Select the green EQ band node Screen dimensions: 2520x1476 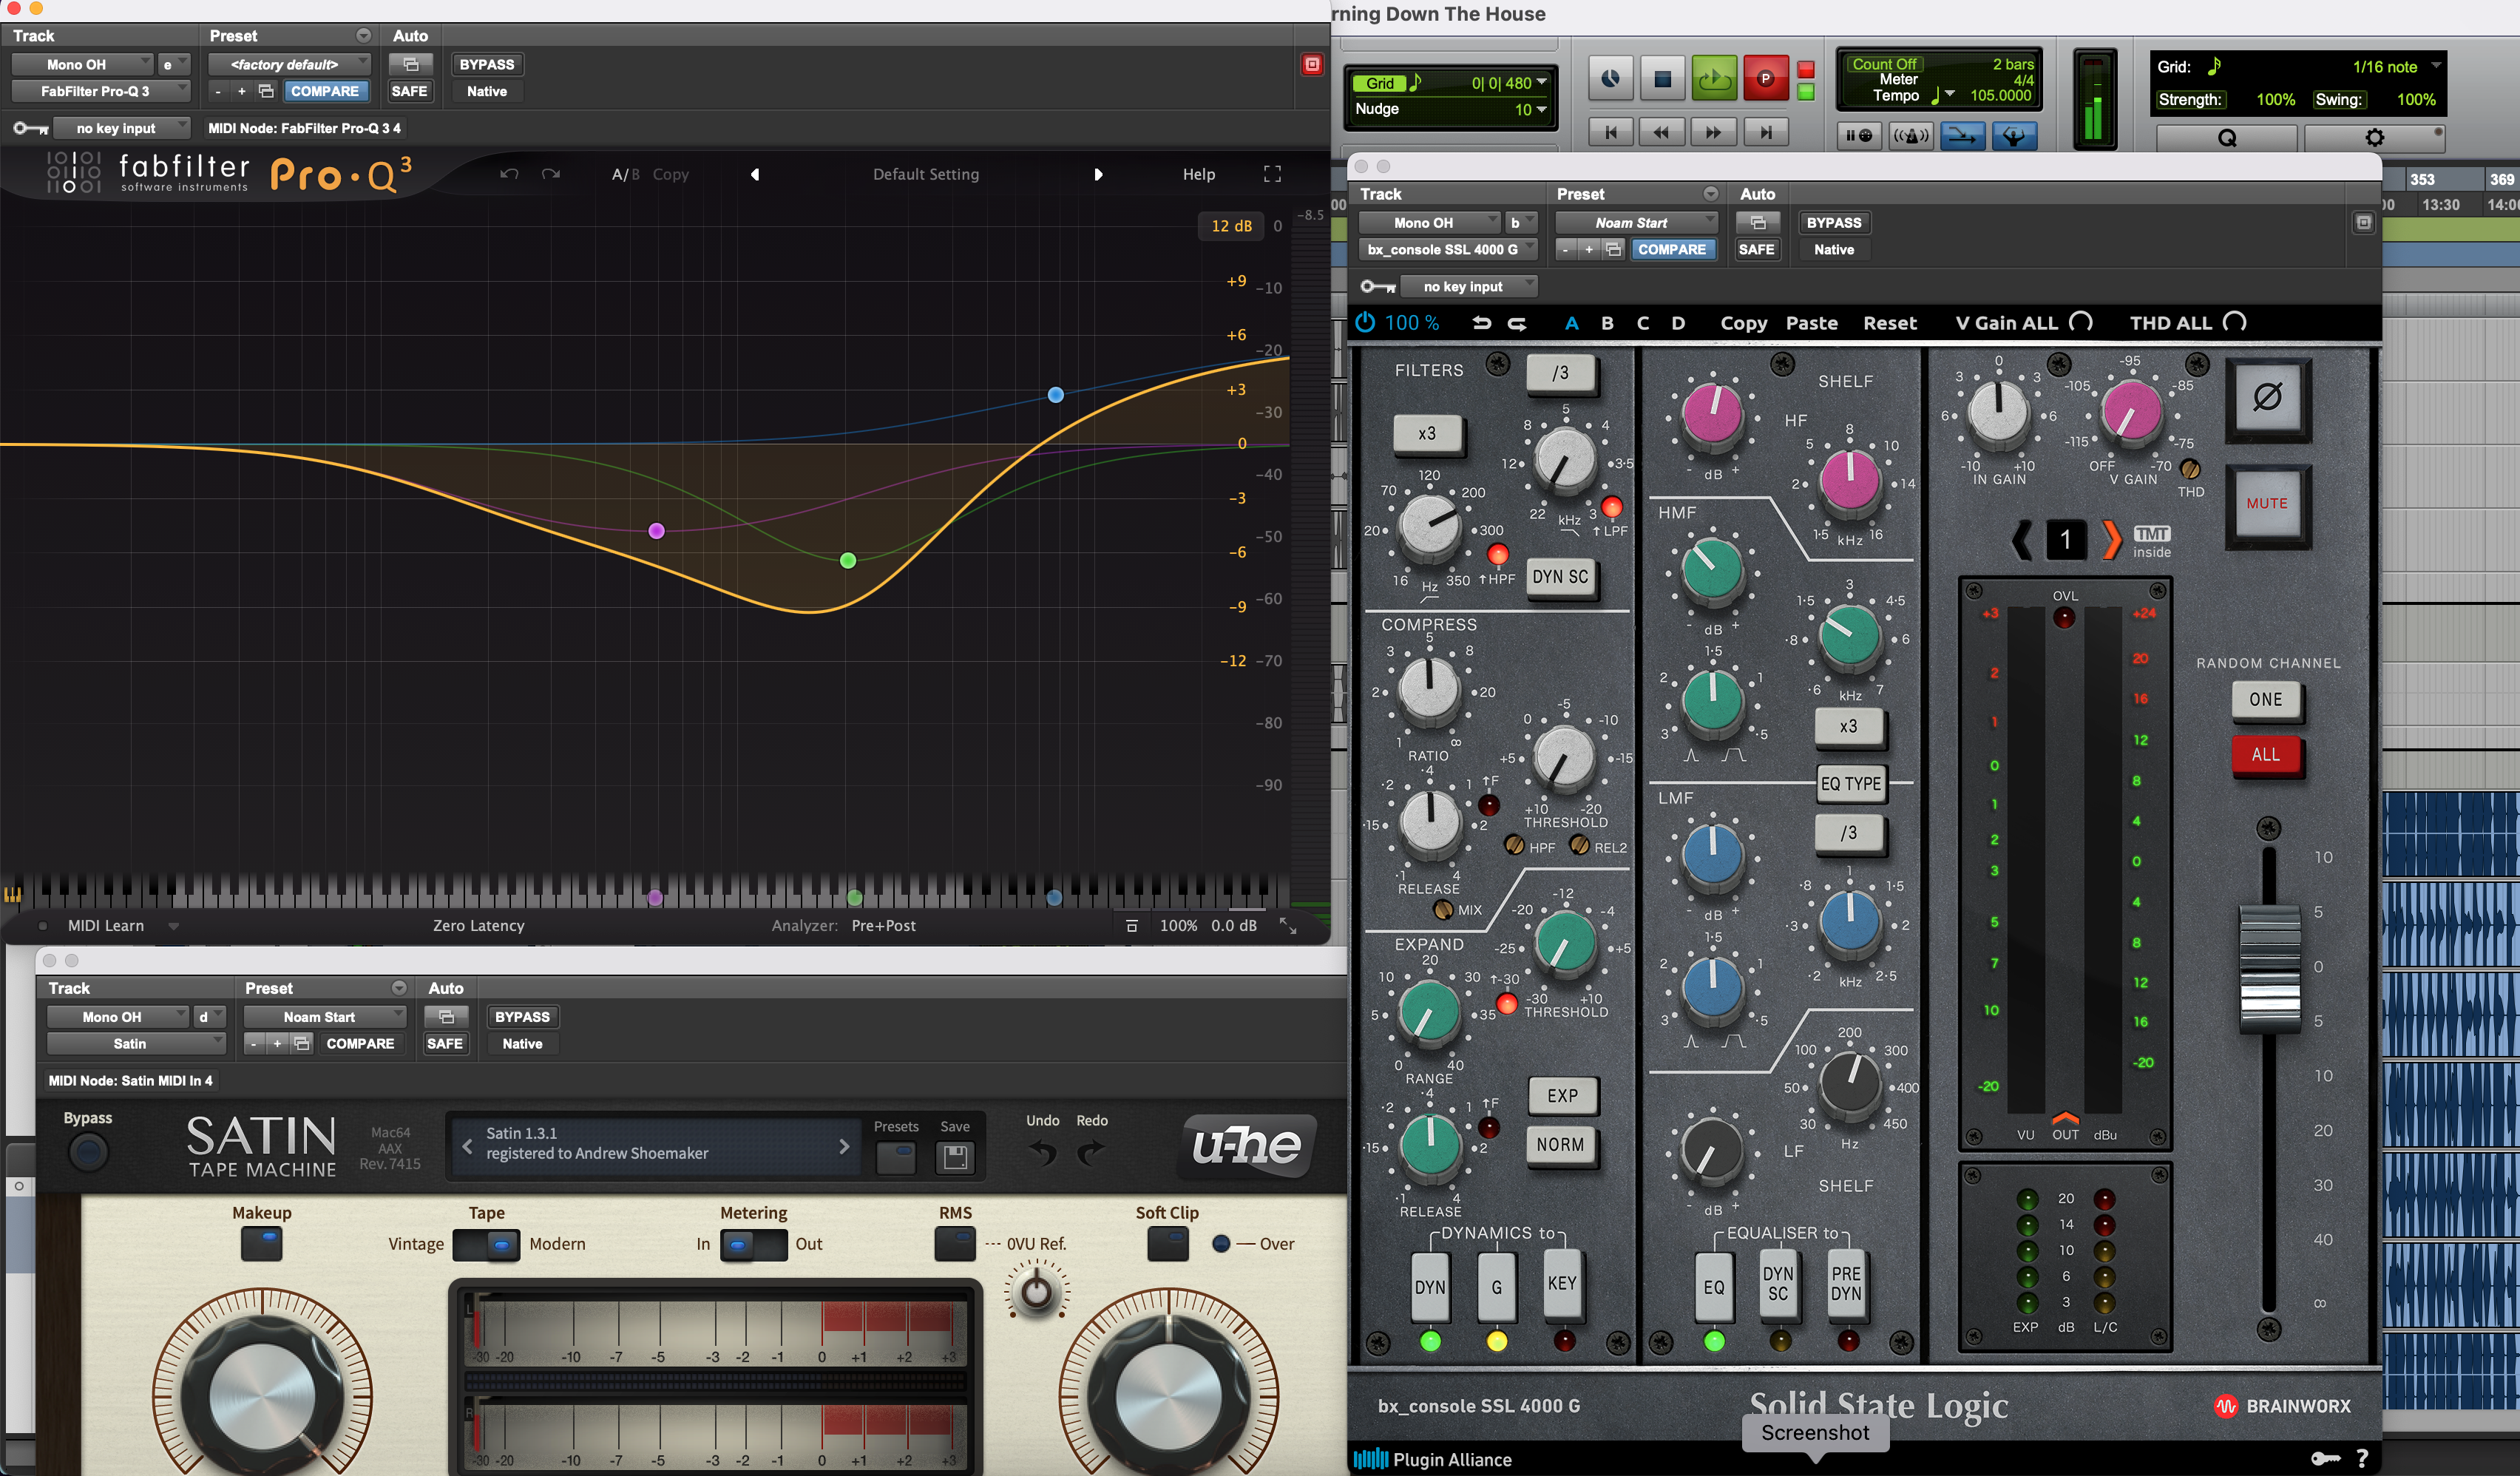[848, 561]
